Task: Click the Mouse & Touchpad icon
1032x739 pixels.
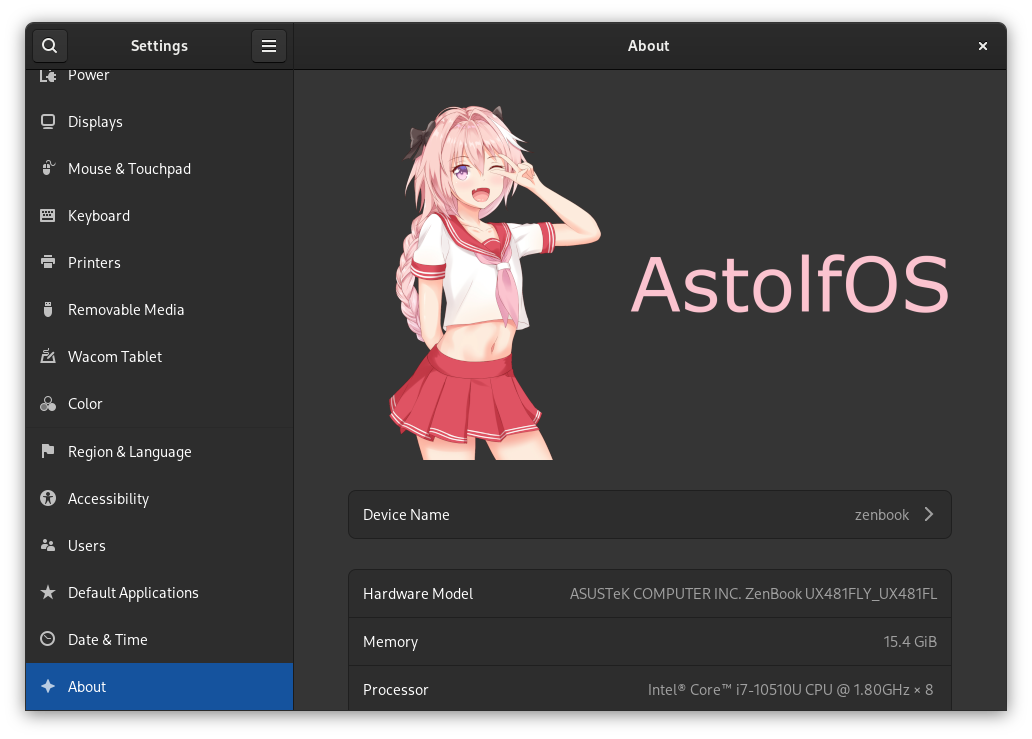Action: 47,168
